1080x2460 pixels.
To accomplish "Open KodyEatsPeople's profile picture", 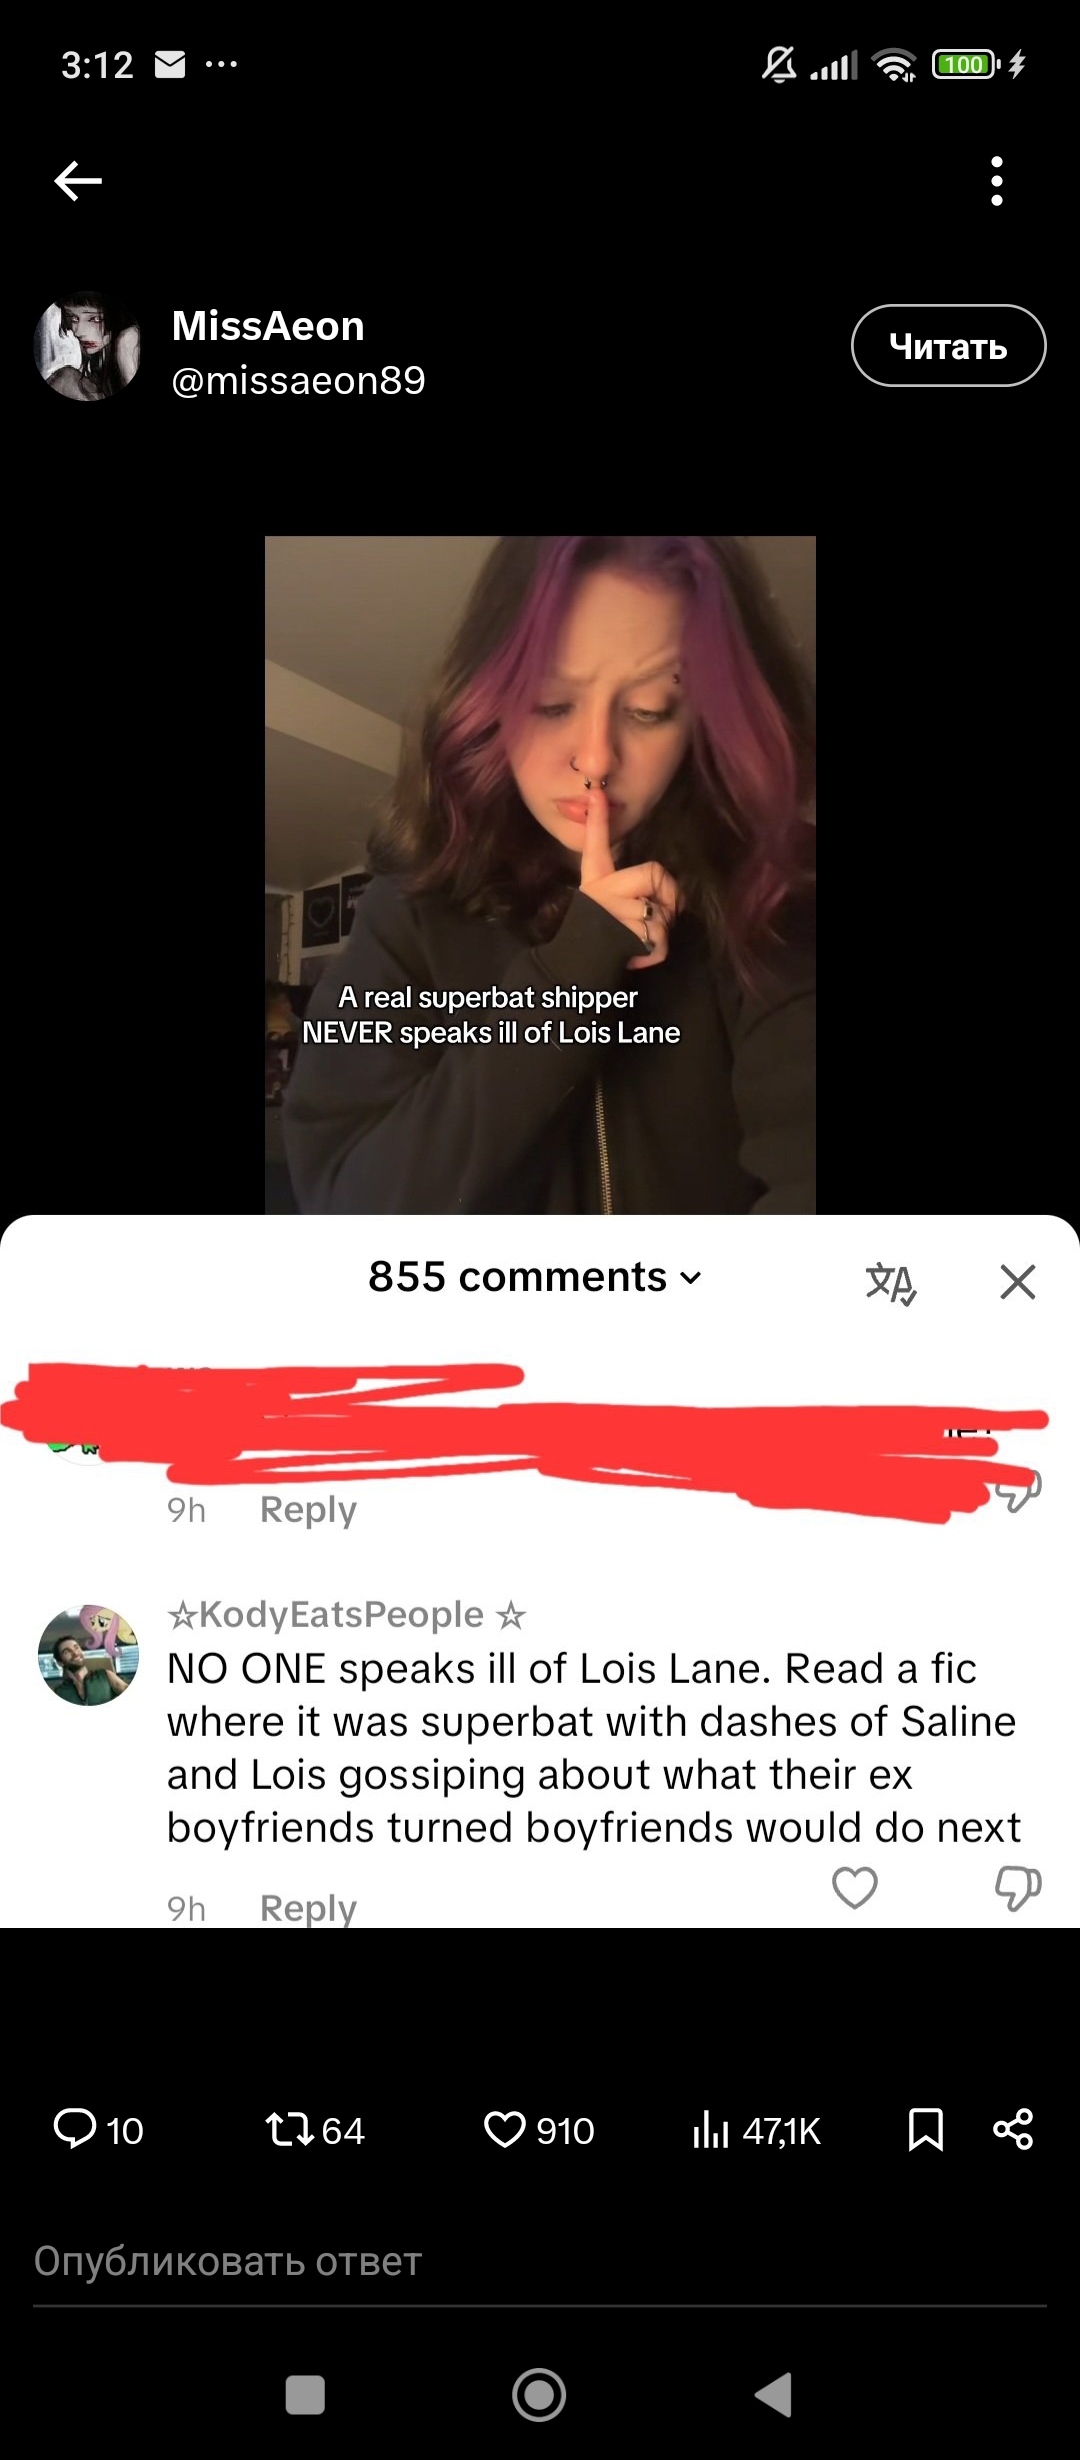I will [x=88, y=1655].
